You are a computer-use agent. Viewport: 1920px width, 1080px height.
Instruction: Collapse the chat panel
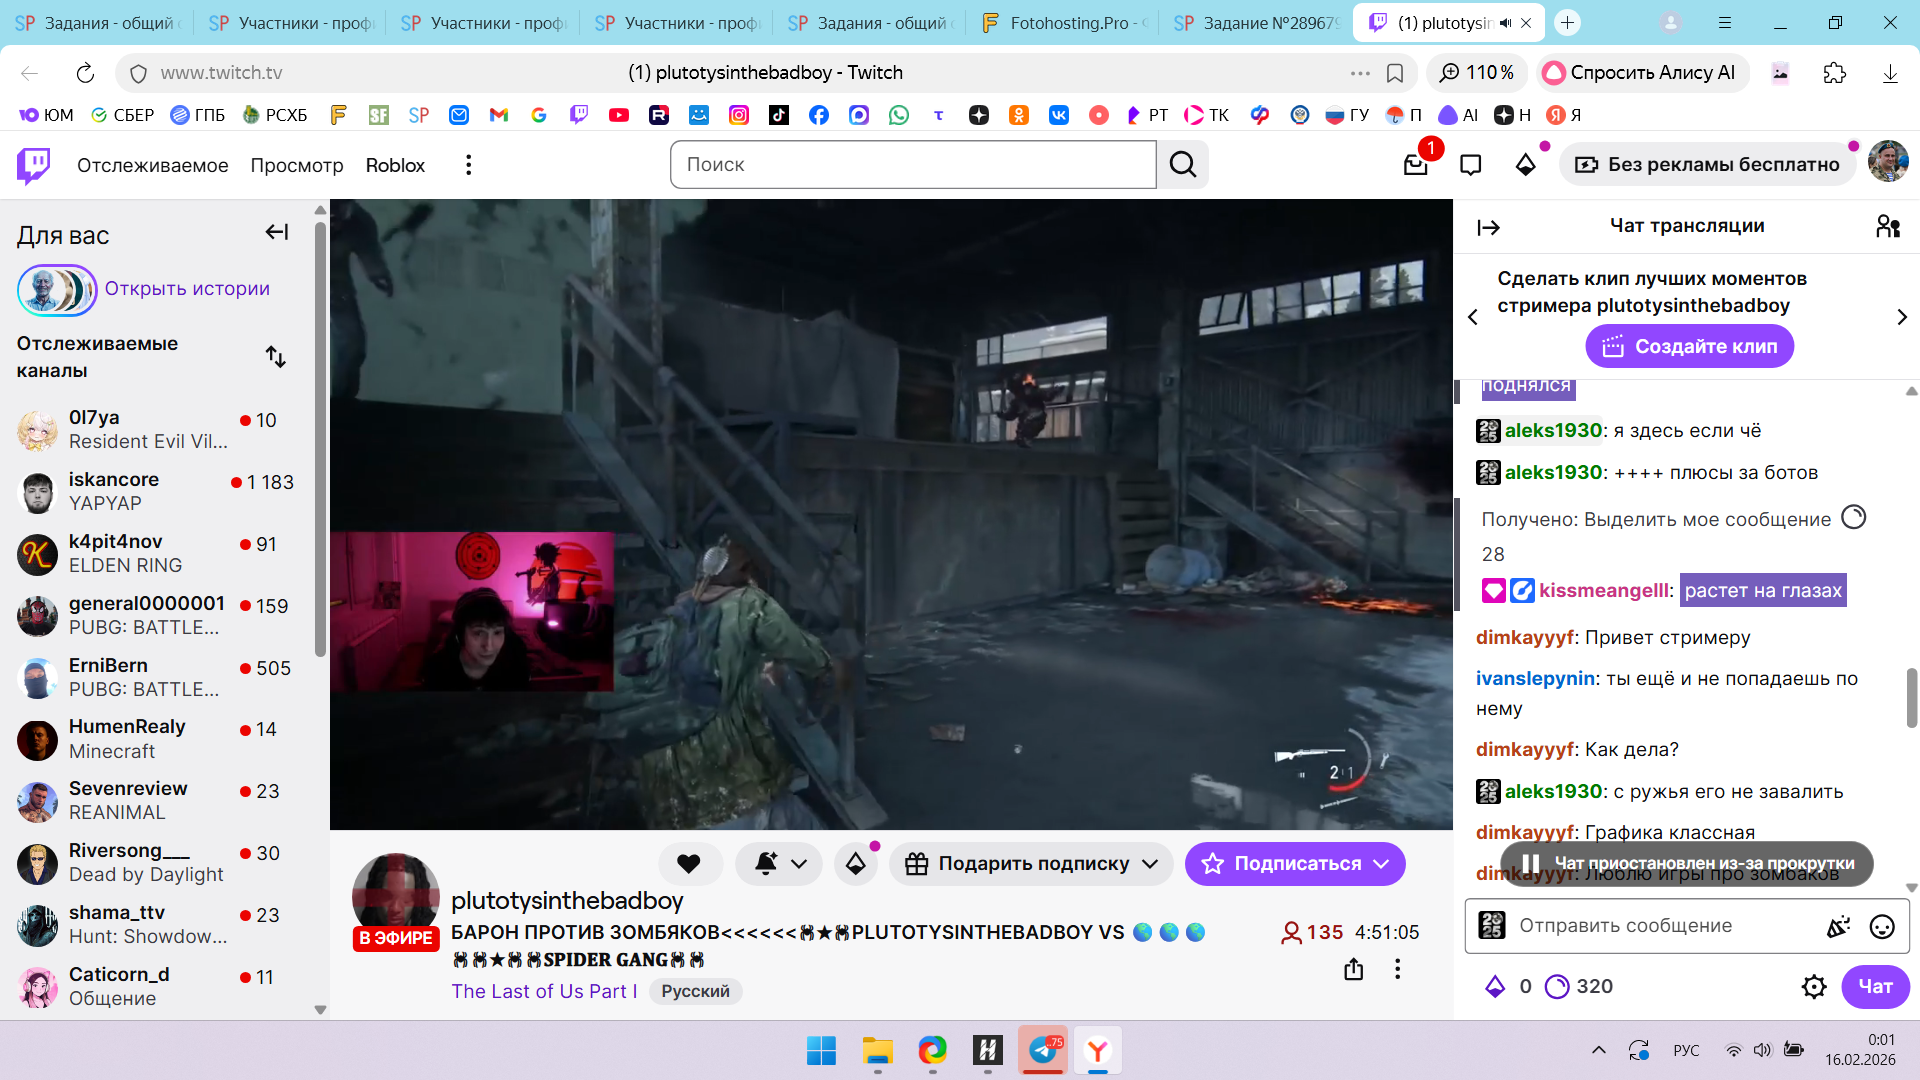[x=1488, y=228]
